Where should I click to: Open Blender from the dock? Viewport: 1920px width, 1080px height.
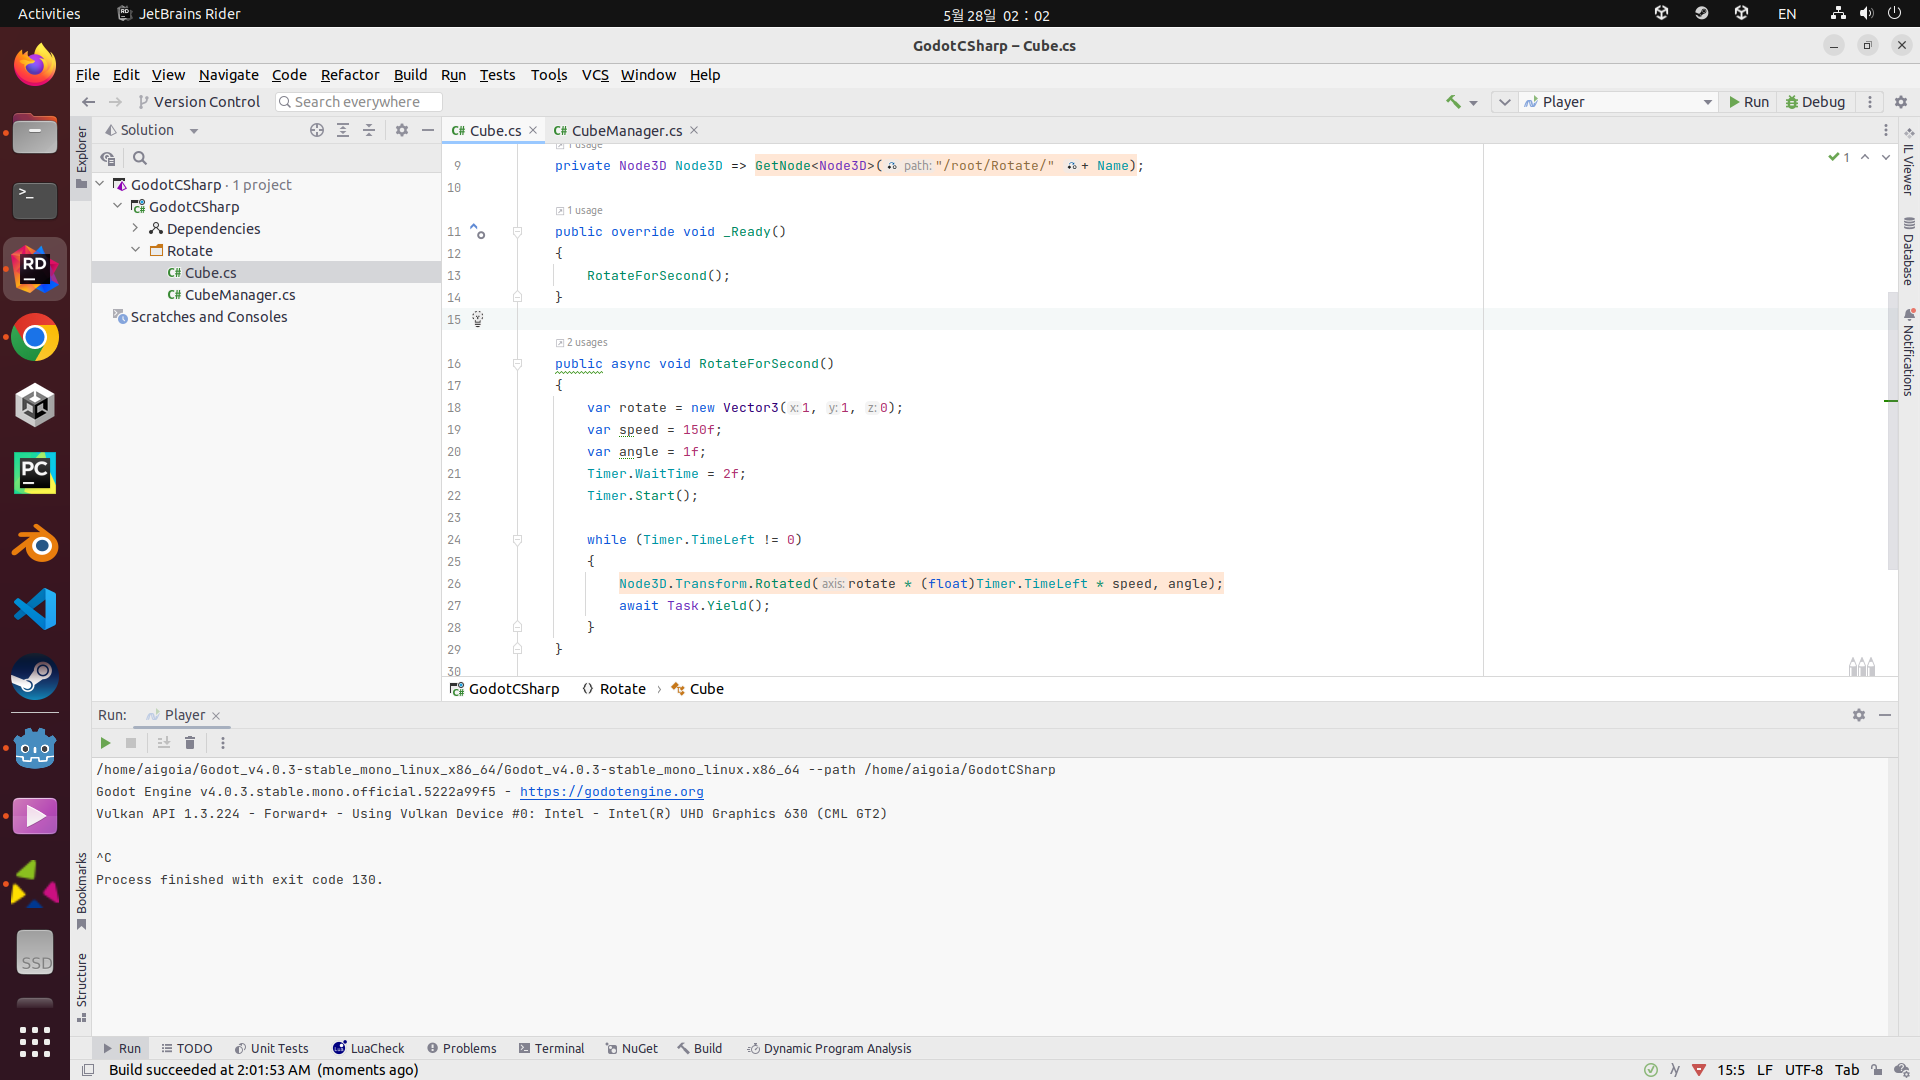tap(35, 544)
